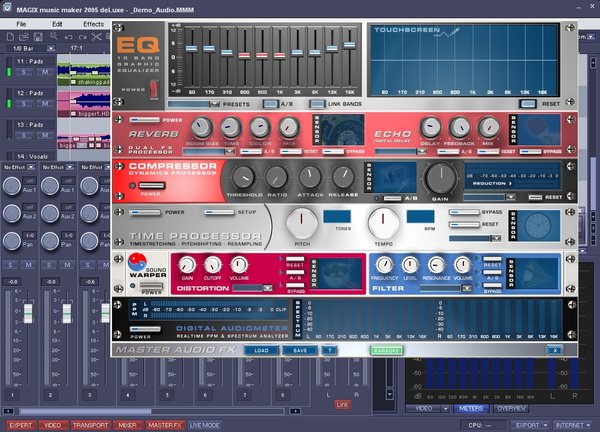This screenshot has width=600, height=432.
Task: Open the Effects menu
Action: pos(93,24)
